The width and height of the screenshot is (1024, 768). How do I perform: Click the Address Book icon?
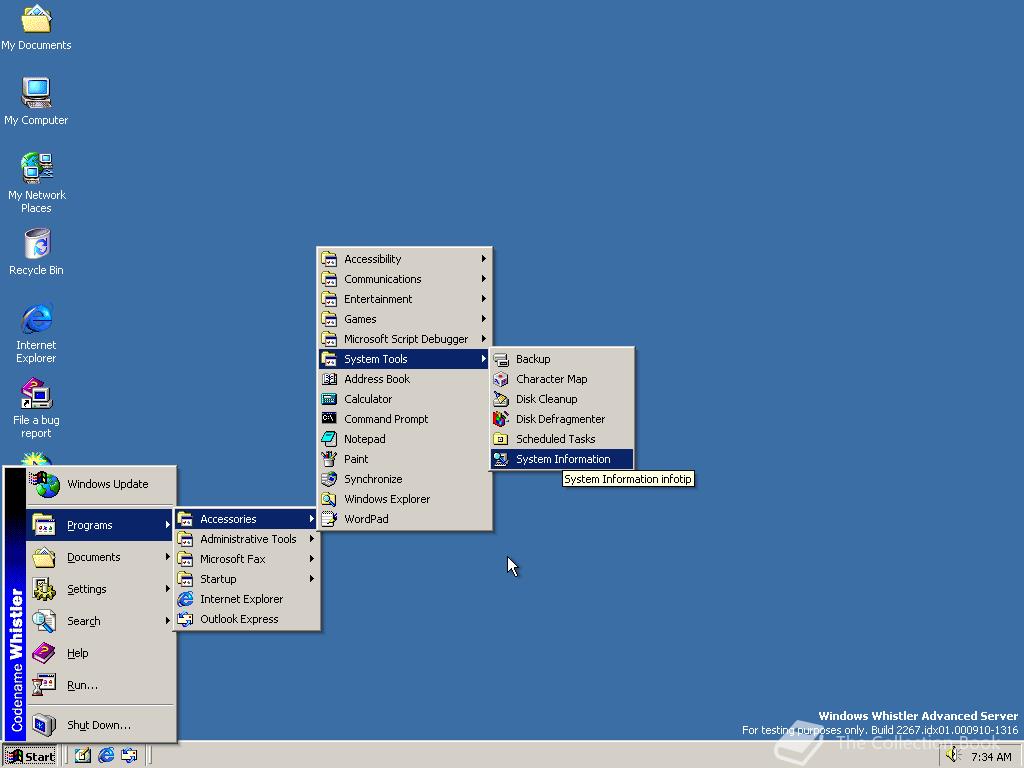click(329, 379)
